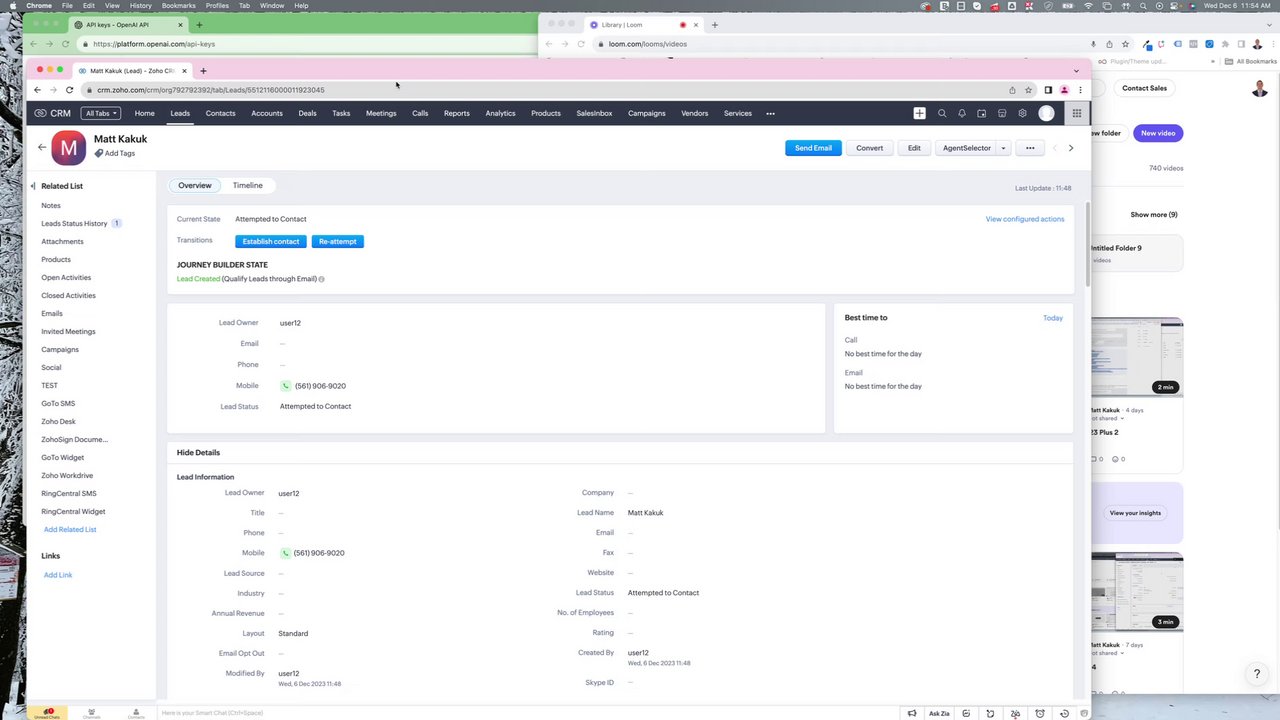Click the CRM browser address bar
The height and width of the screenshot is (720, 1280).
point(547,90)
